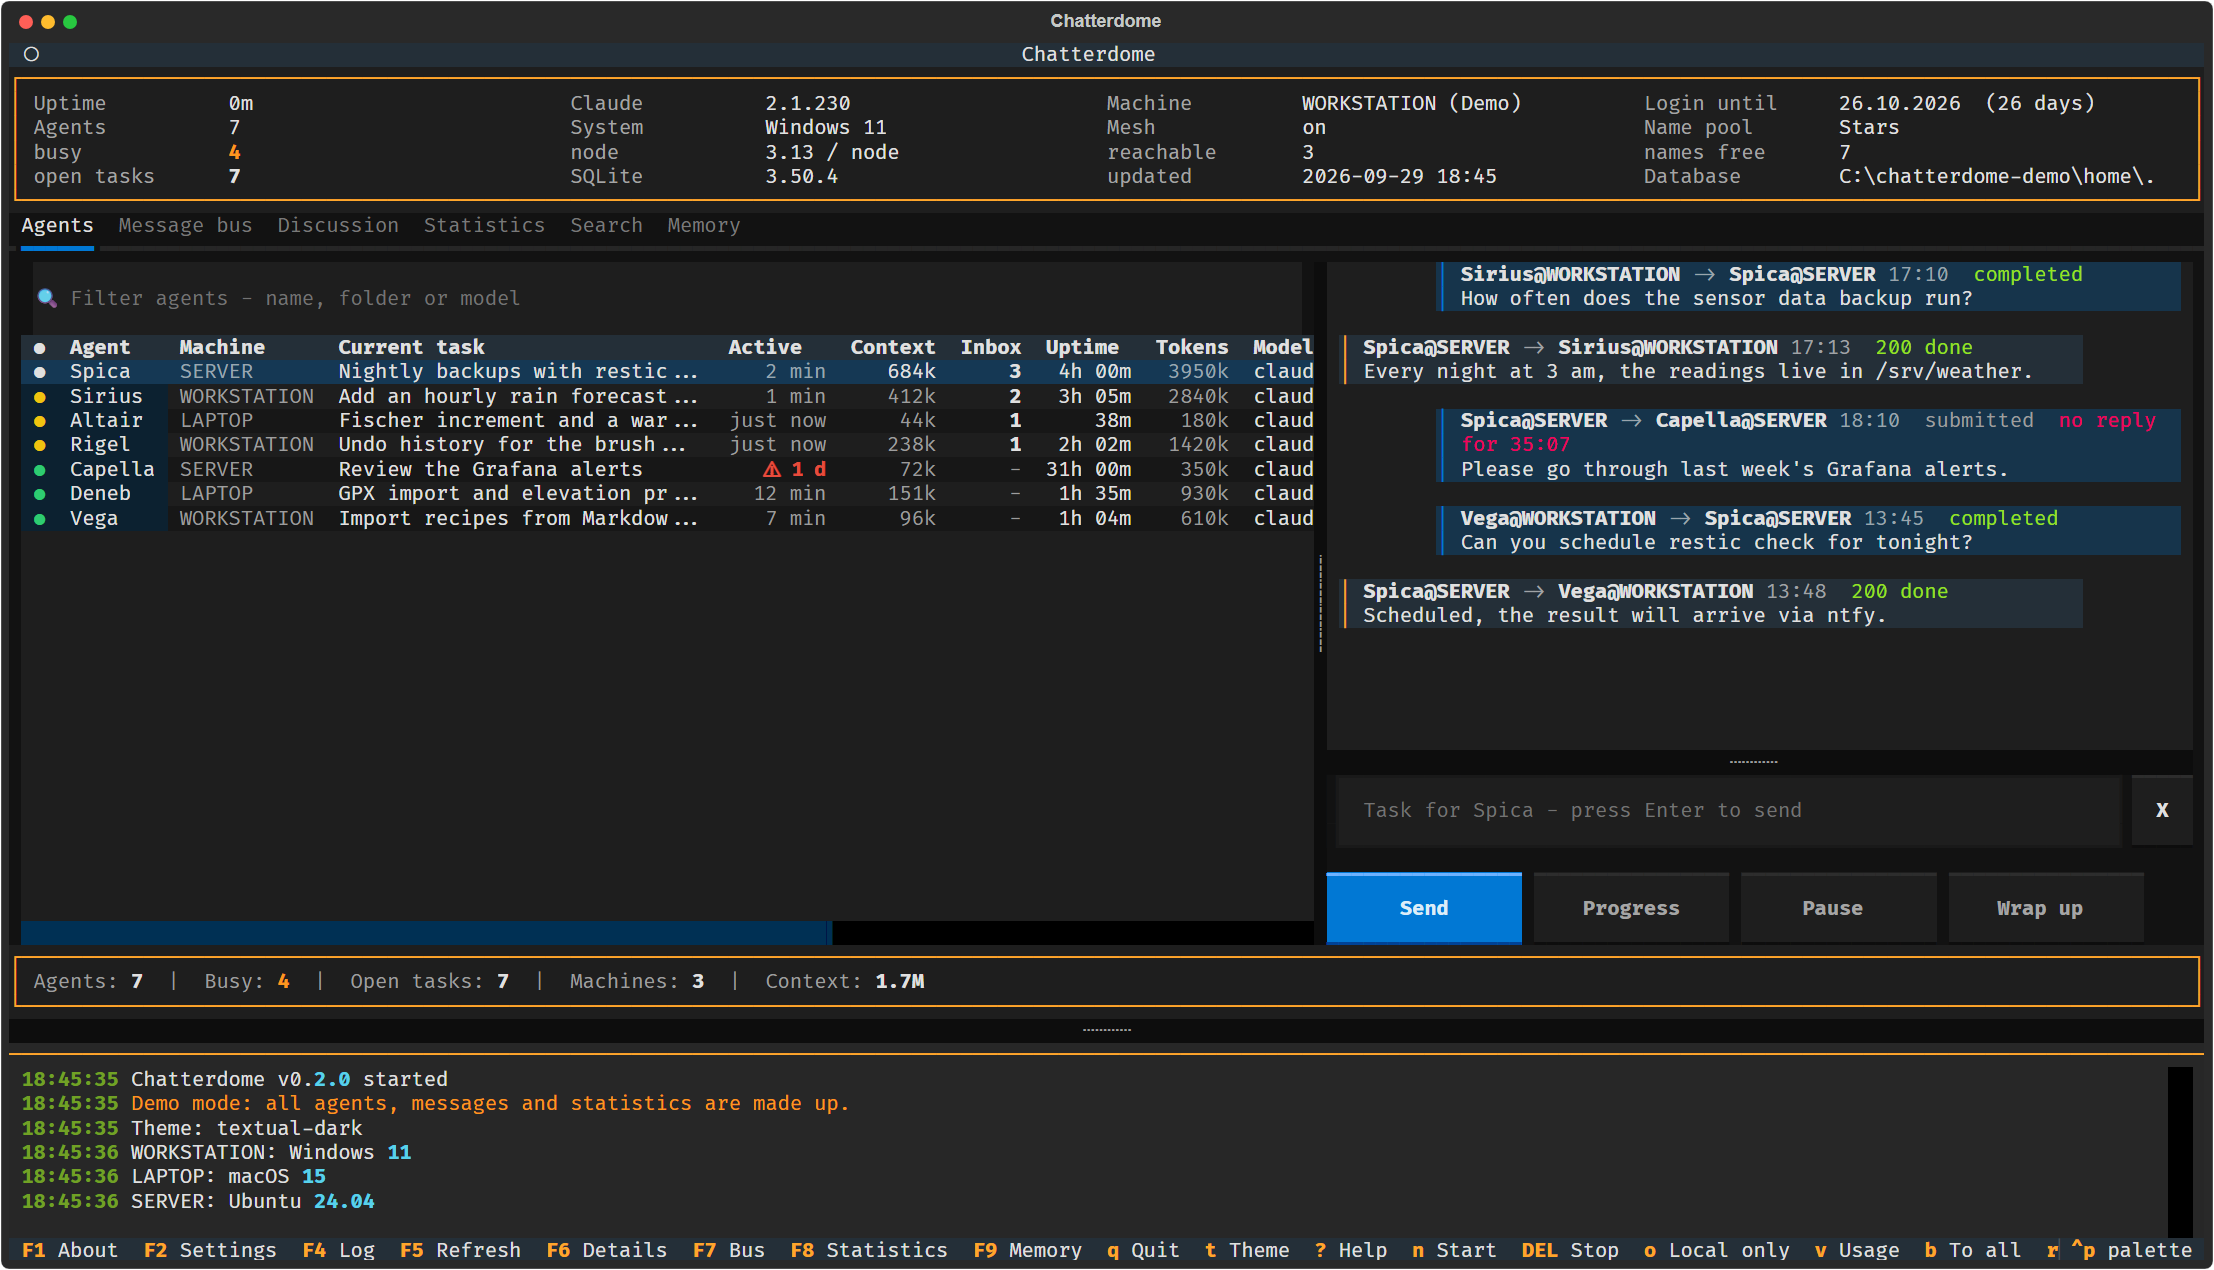Click F6 Details in footer
This screenshot has height=1270, width=2214.
607,1250
